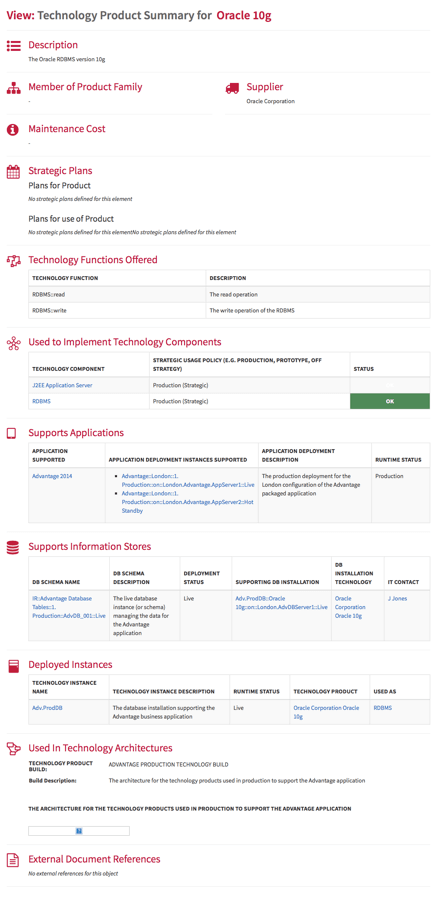Screen dimensions: 437x900
Task: Click the green OK status cell
Action: click(390, 401)
